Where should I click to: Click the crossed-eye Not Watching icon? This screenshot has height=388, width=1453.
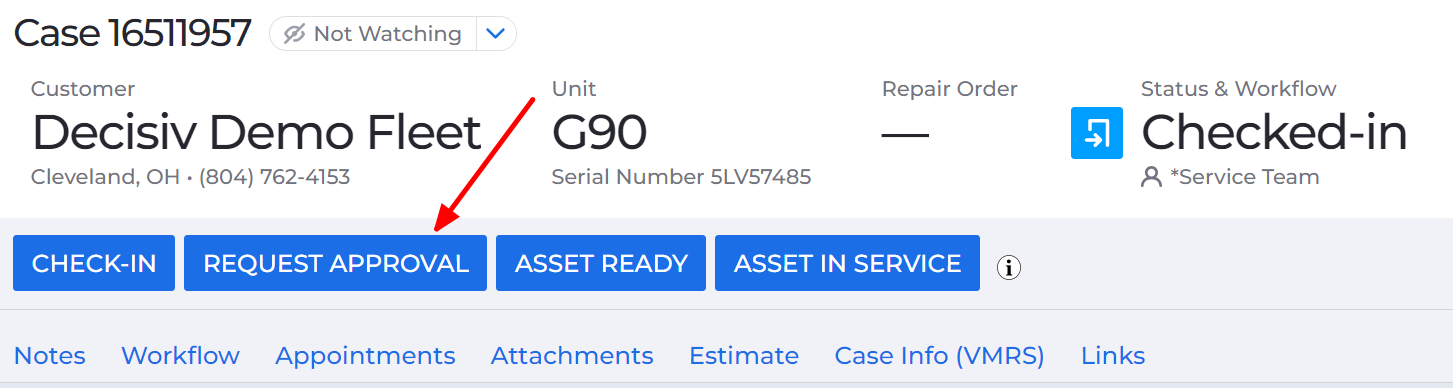(x=294, y=34)
